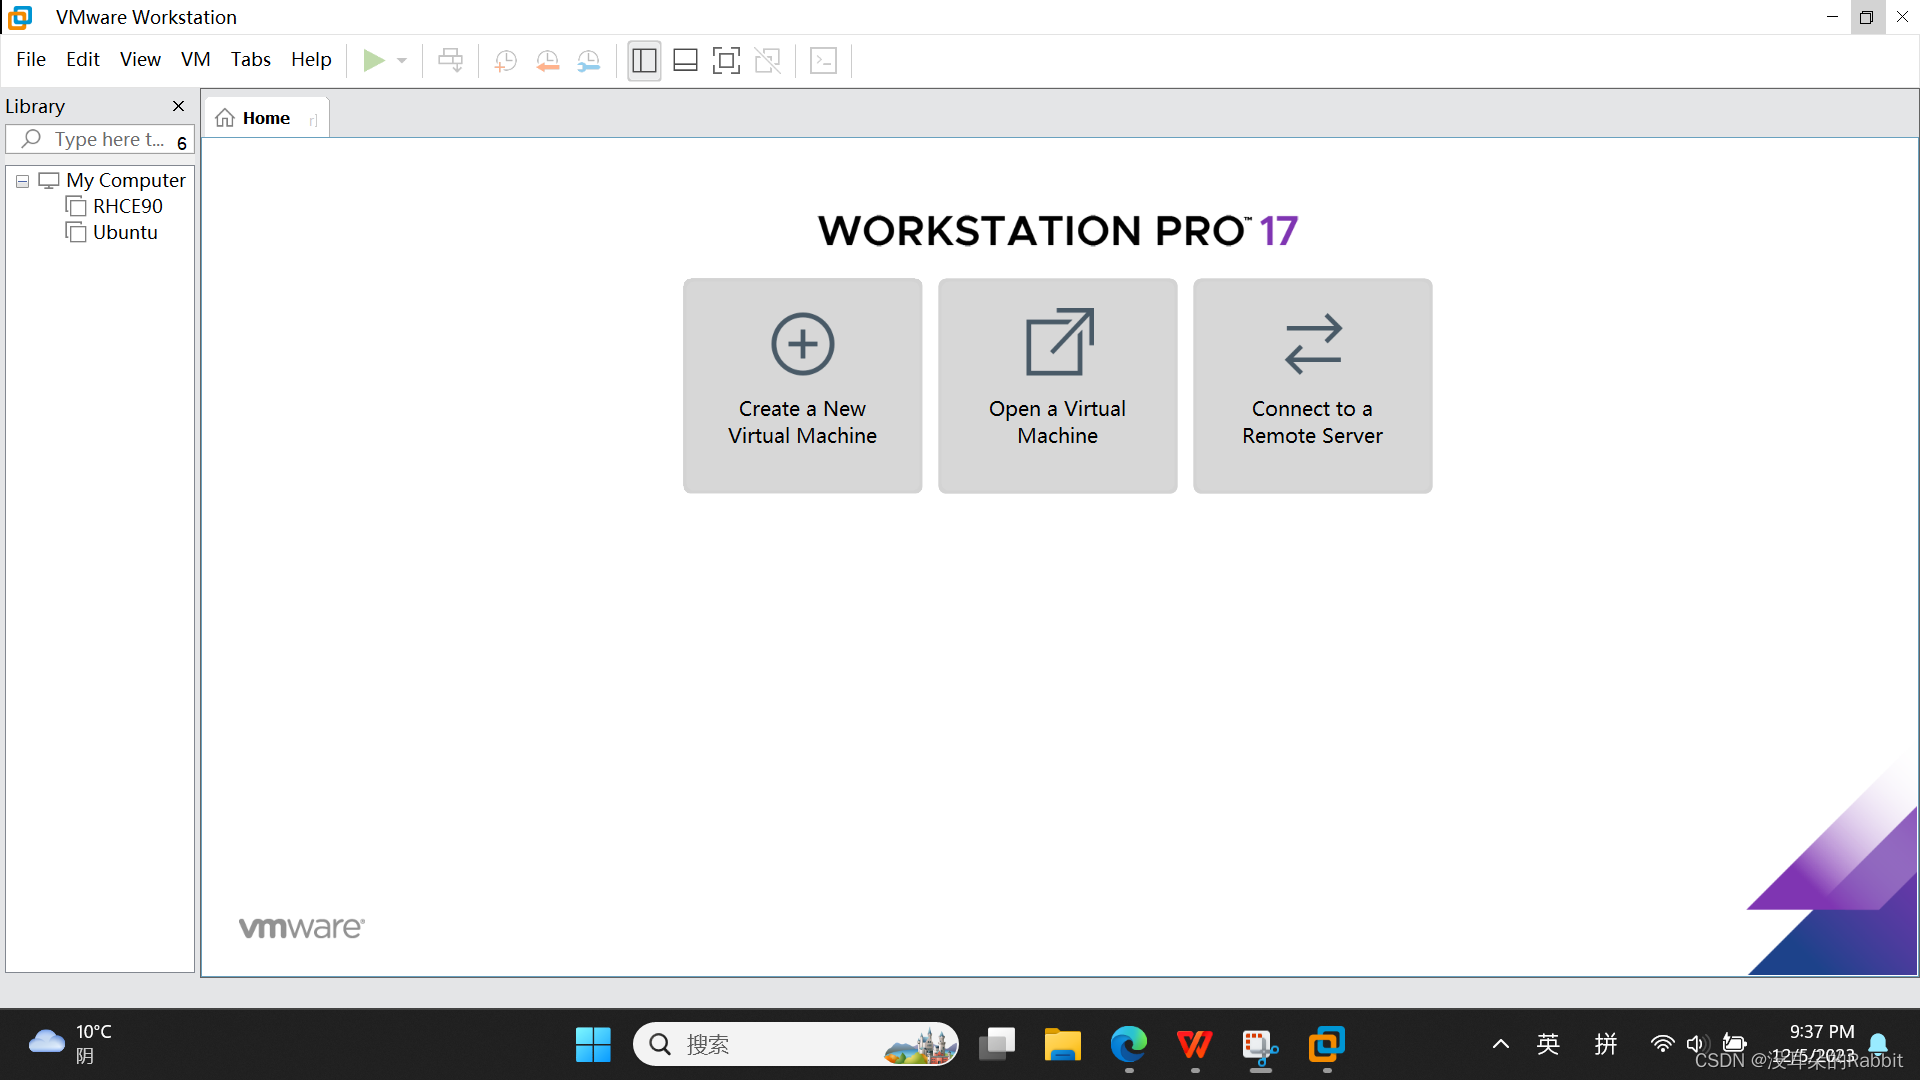Open the Windows Start menu
This screenshot has width=1920, height=1080.
593,1045
